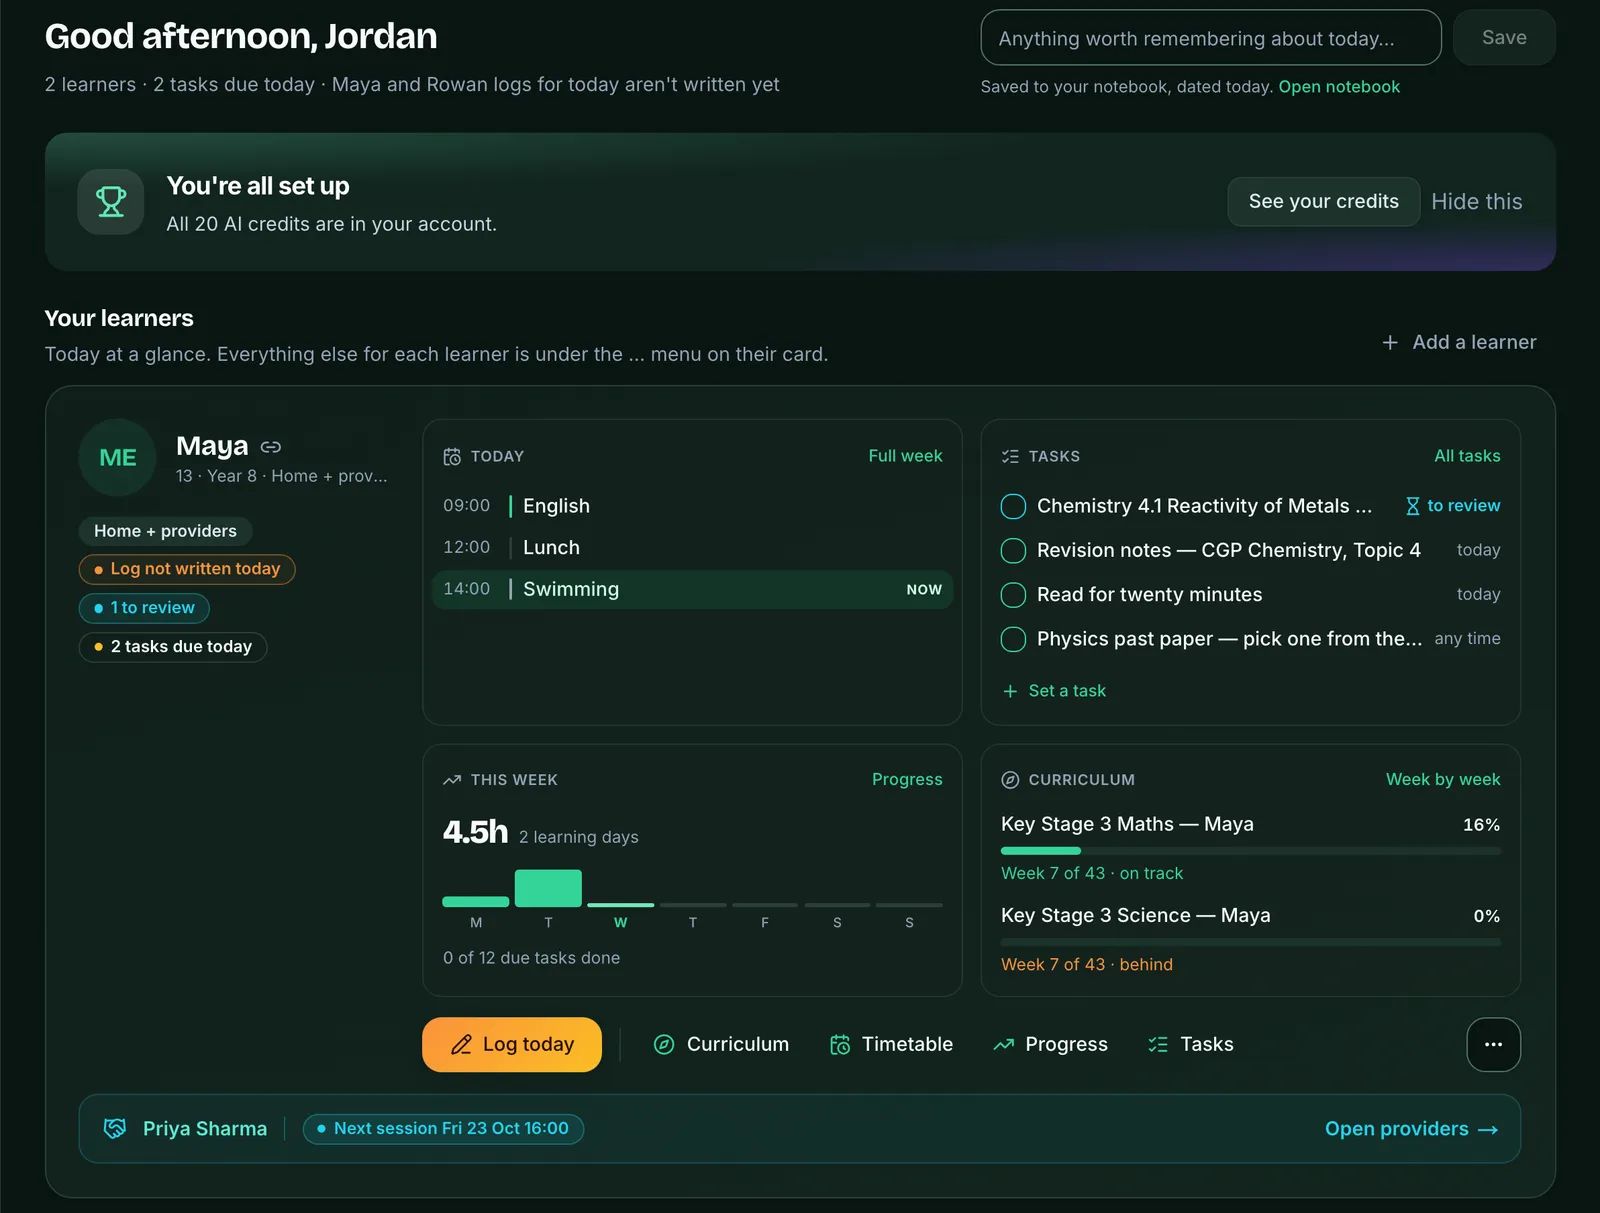This screenshot has height=1213, width=1600.
Task: Click the '2 tasks due today' badge
Action: [173, 647]
